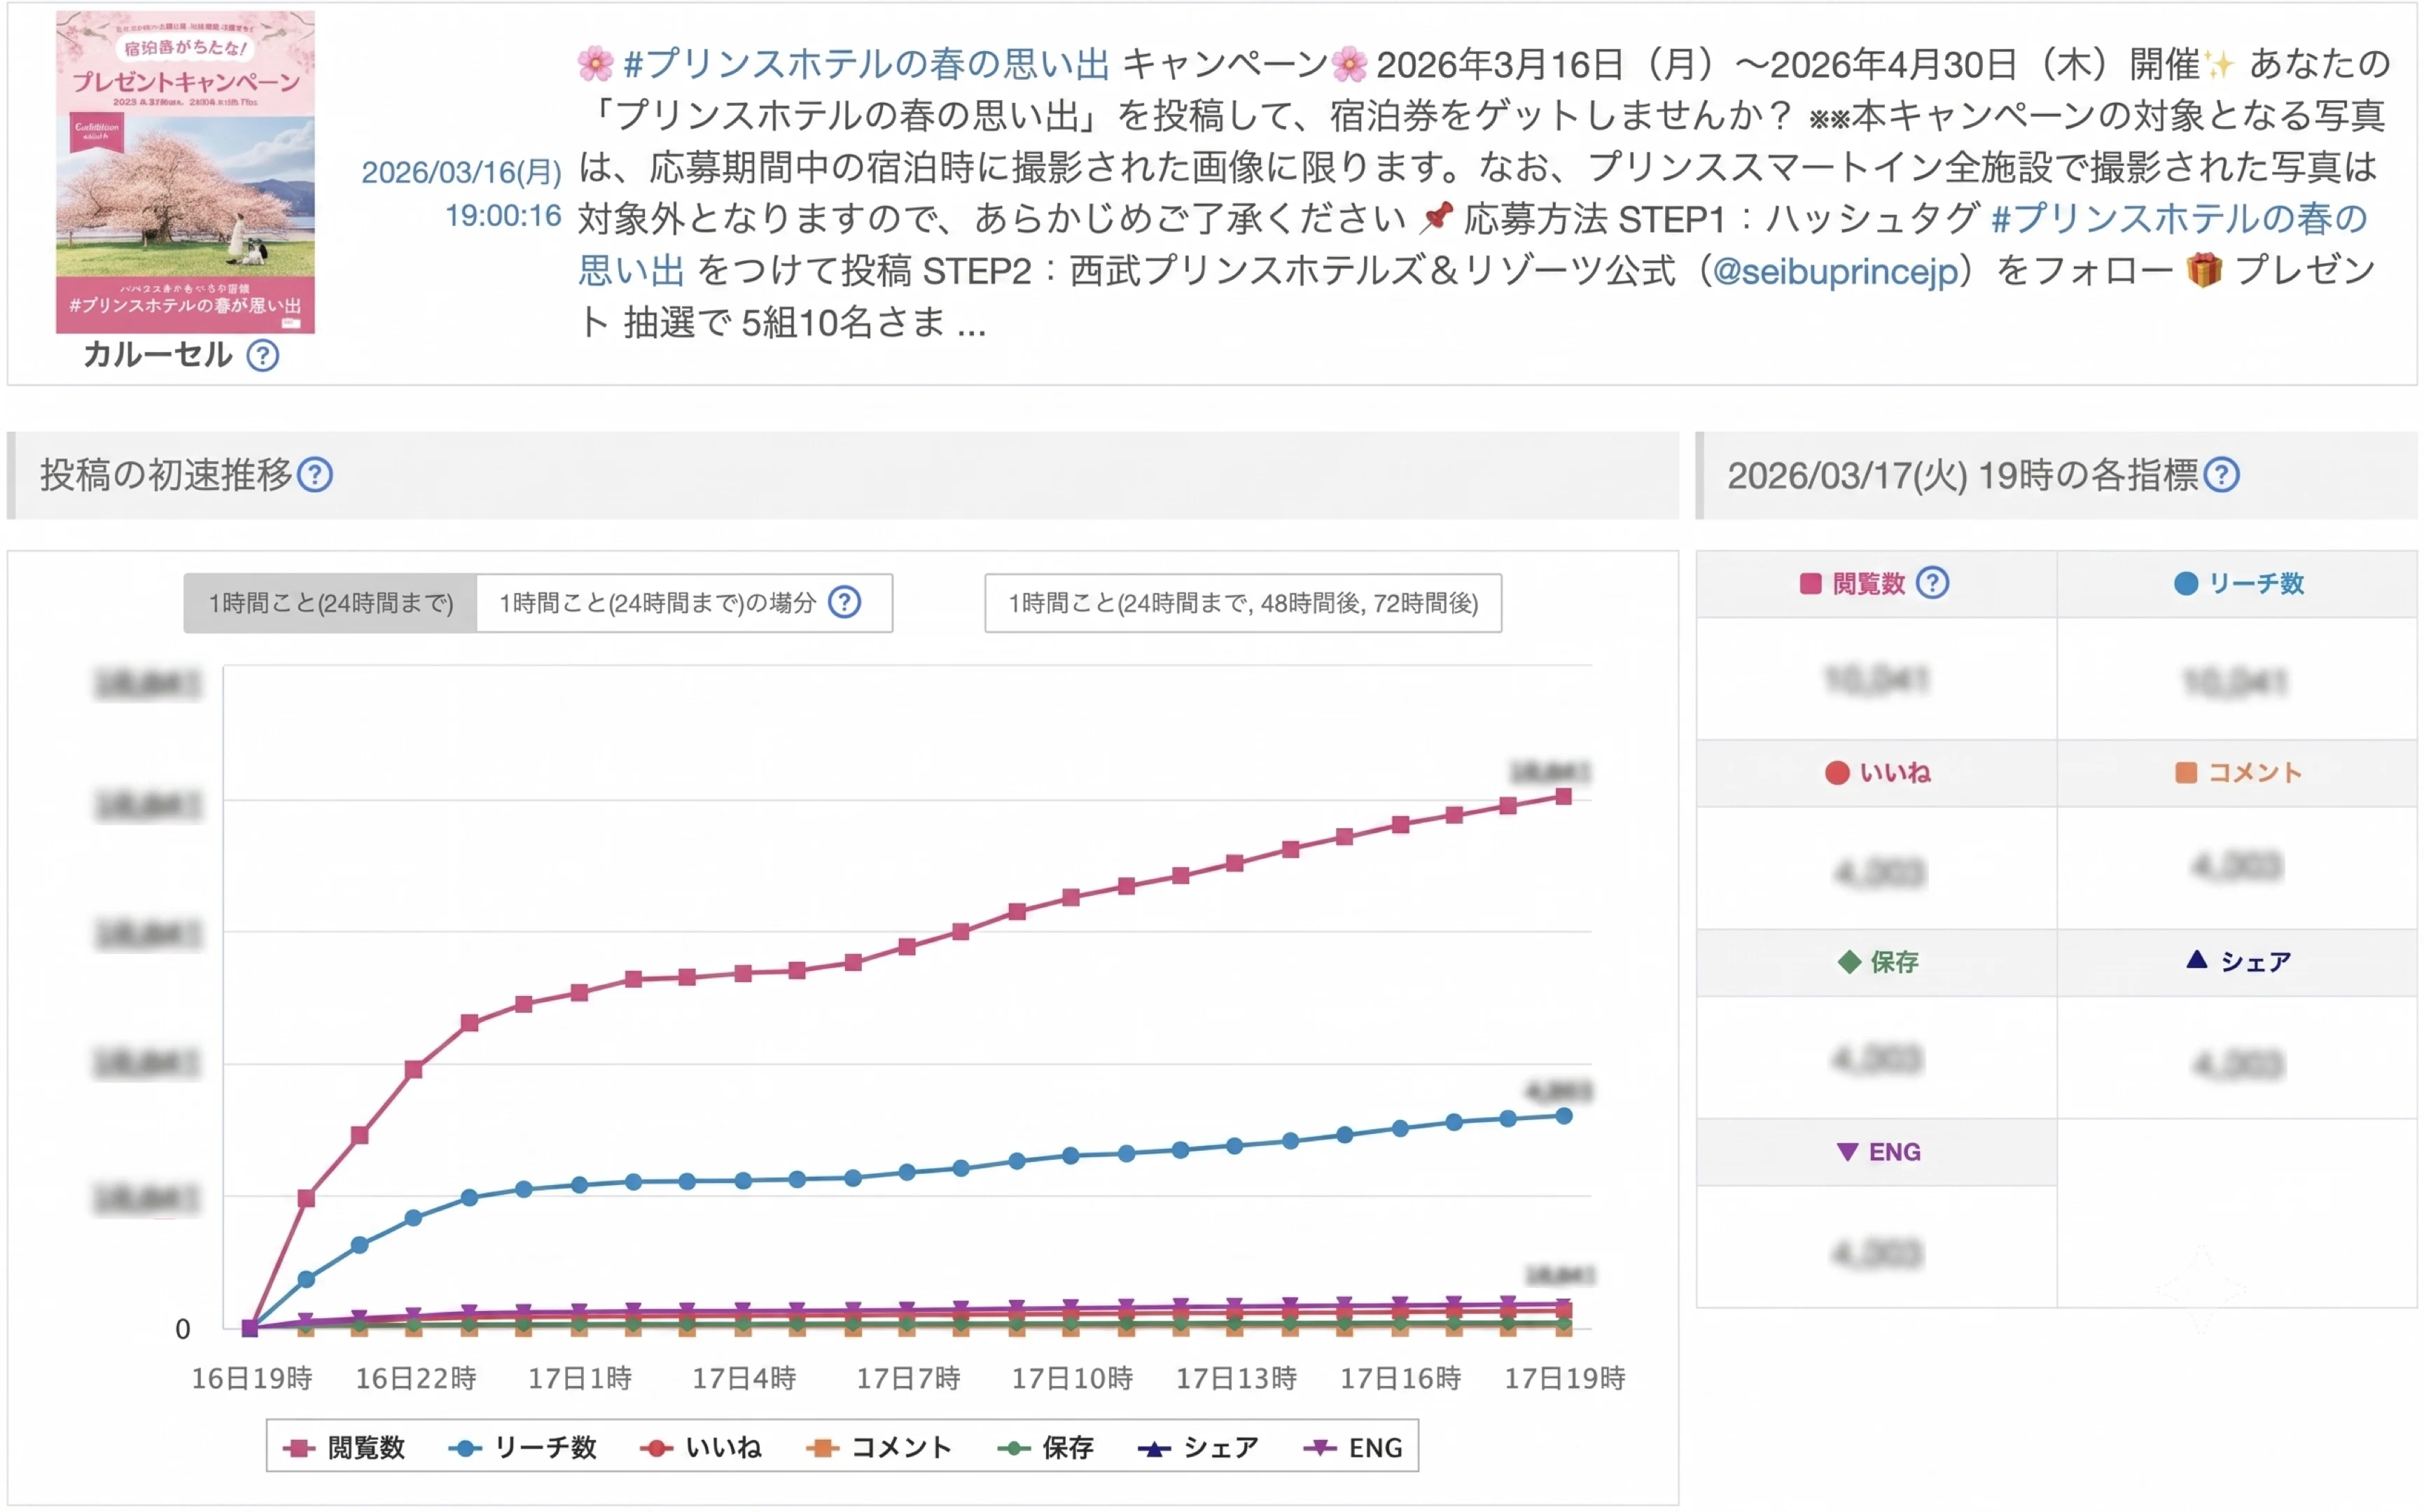The image size is (2424, 1512).
Task: Open the campaign post thumbnail image
Action: point(185,172)
